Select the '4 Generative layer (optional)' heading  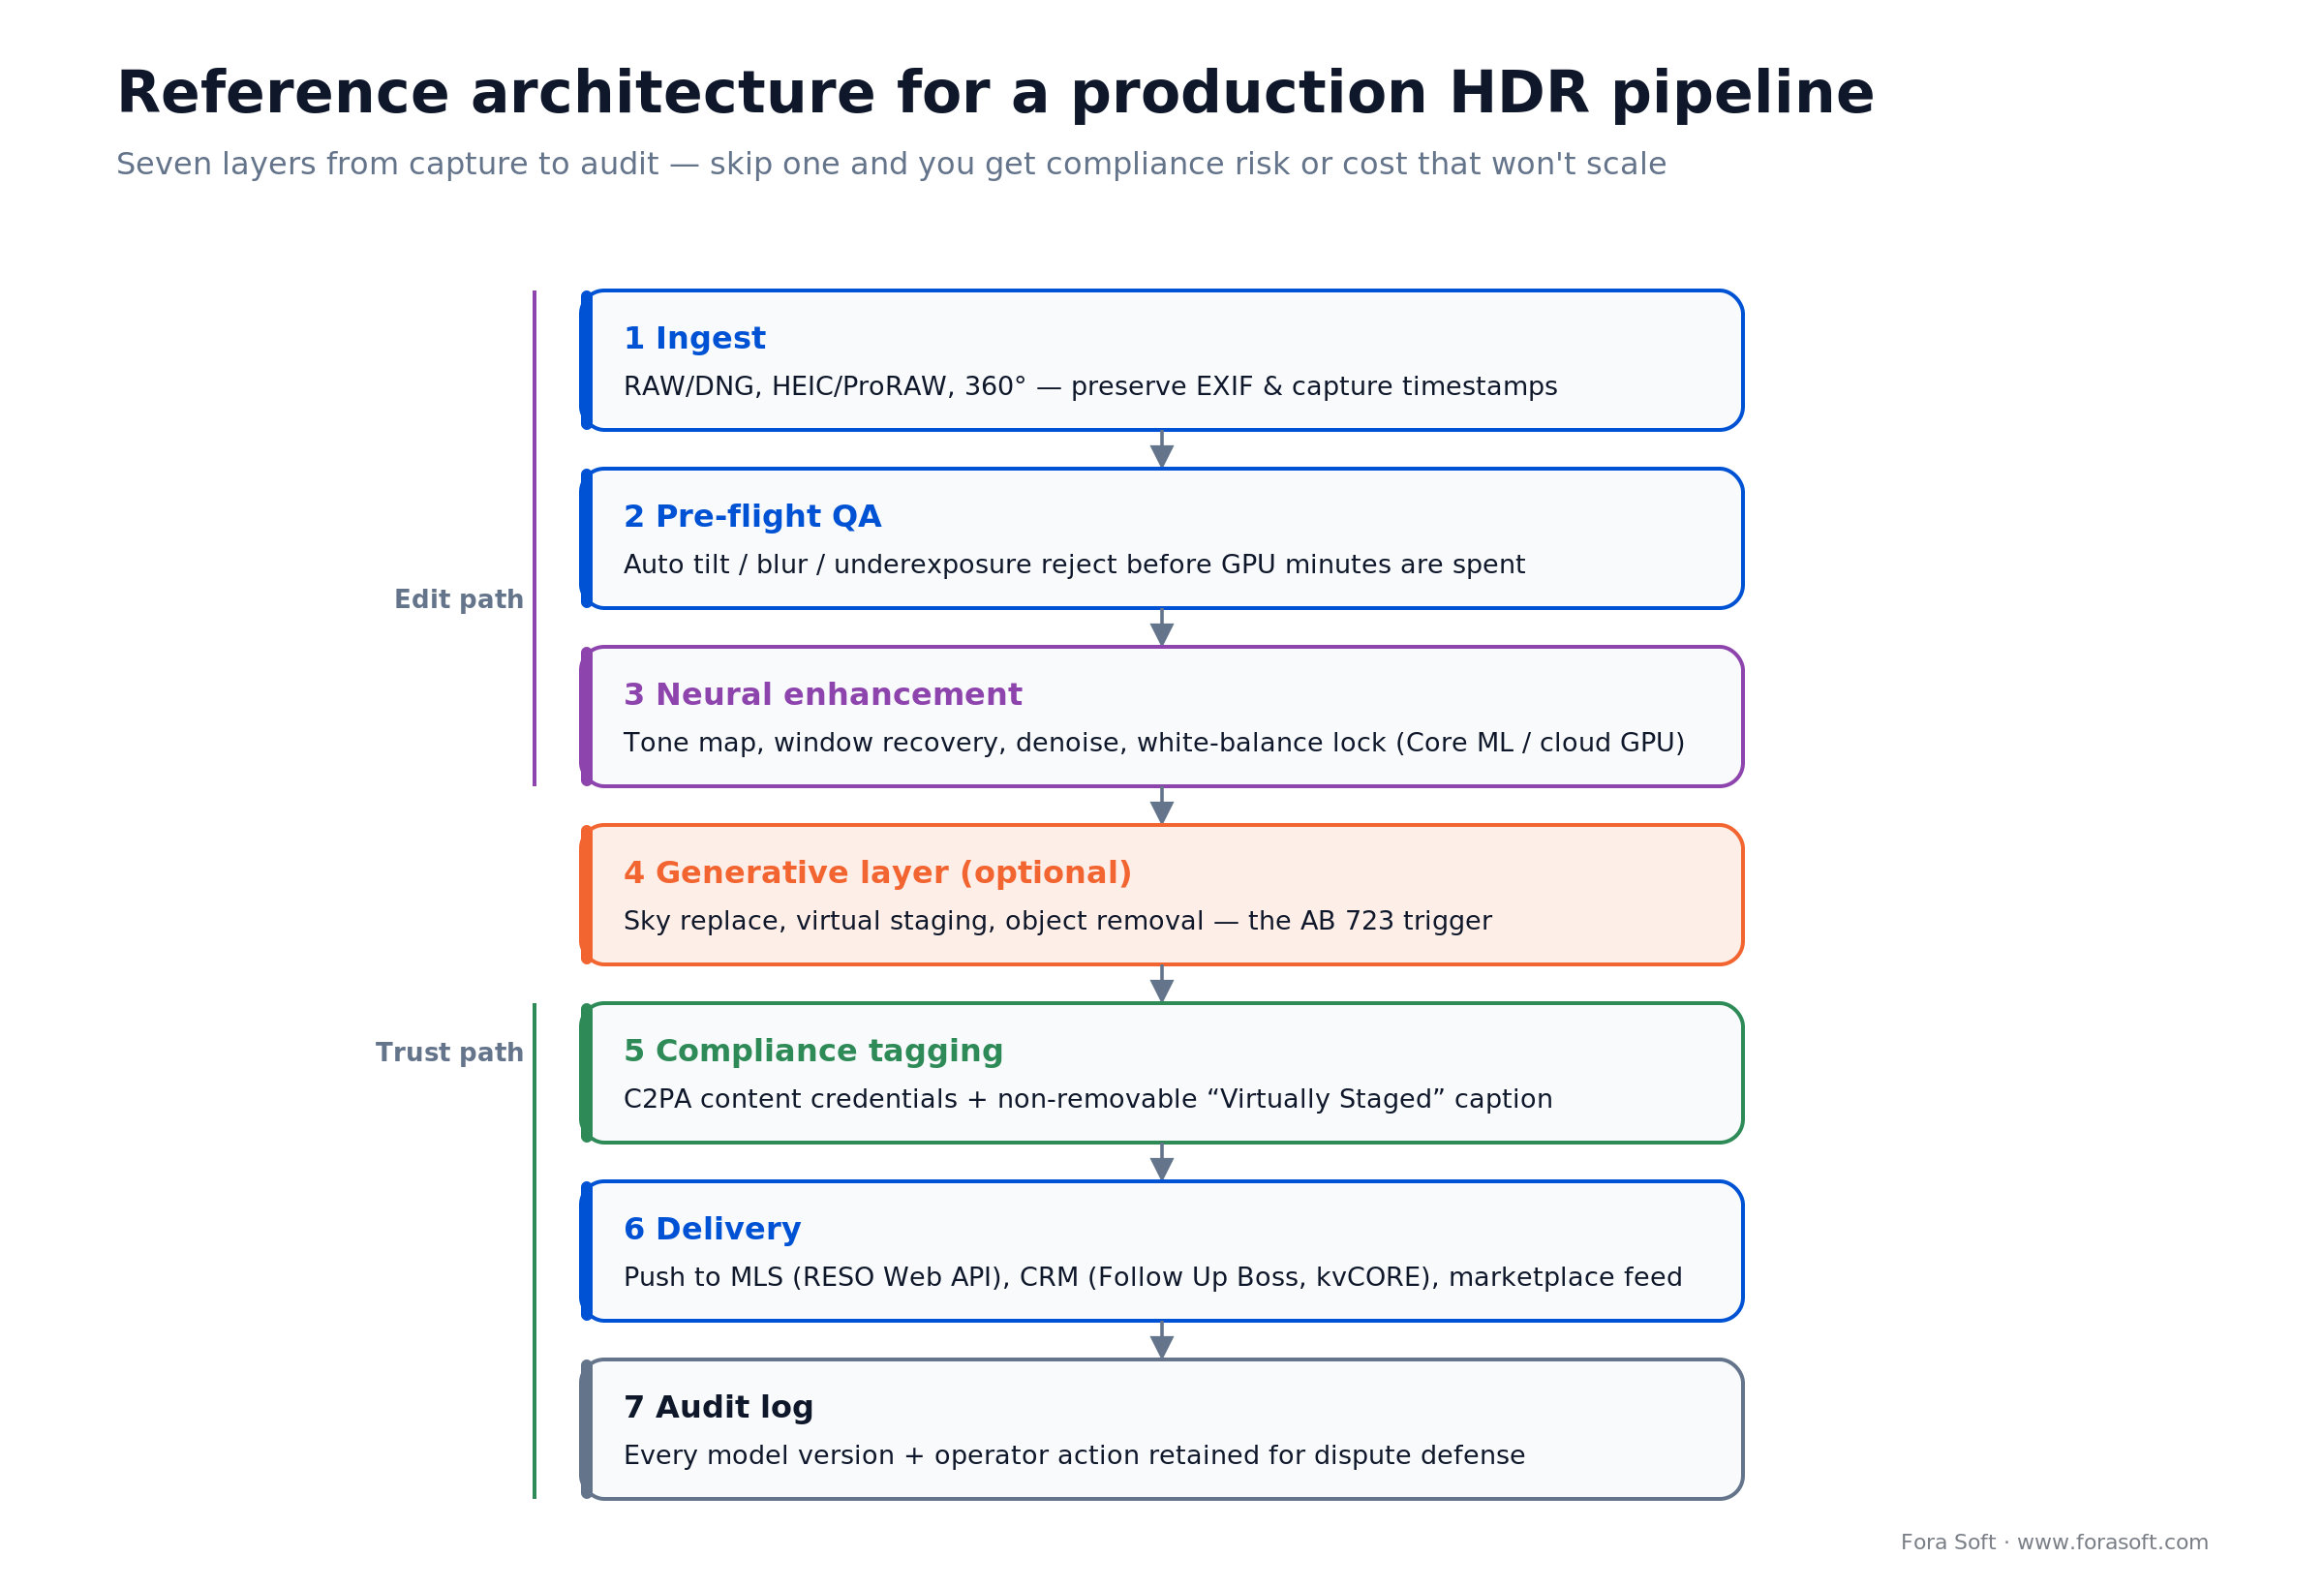click(877, 873)
